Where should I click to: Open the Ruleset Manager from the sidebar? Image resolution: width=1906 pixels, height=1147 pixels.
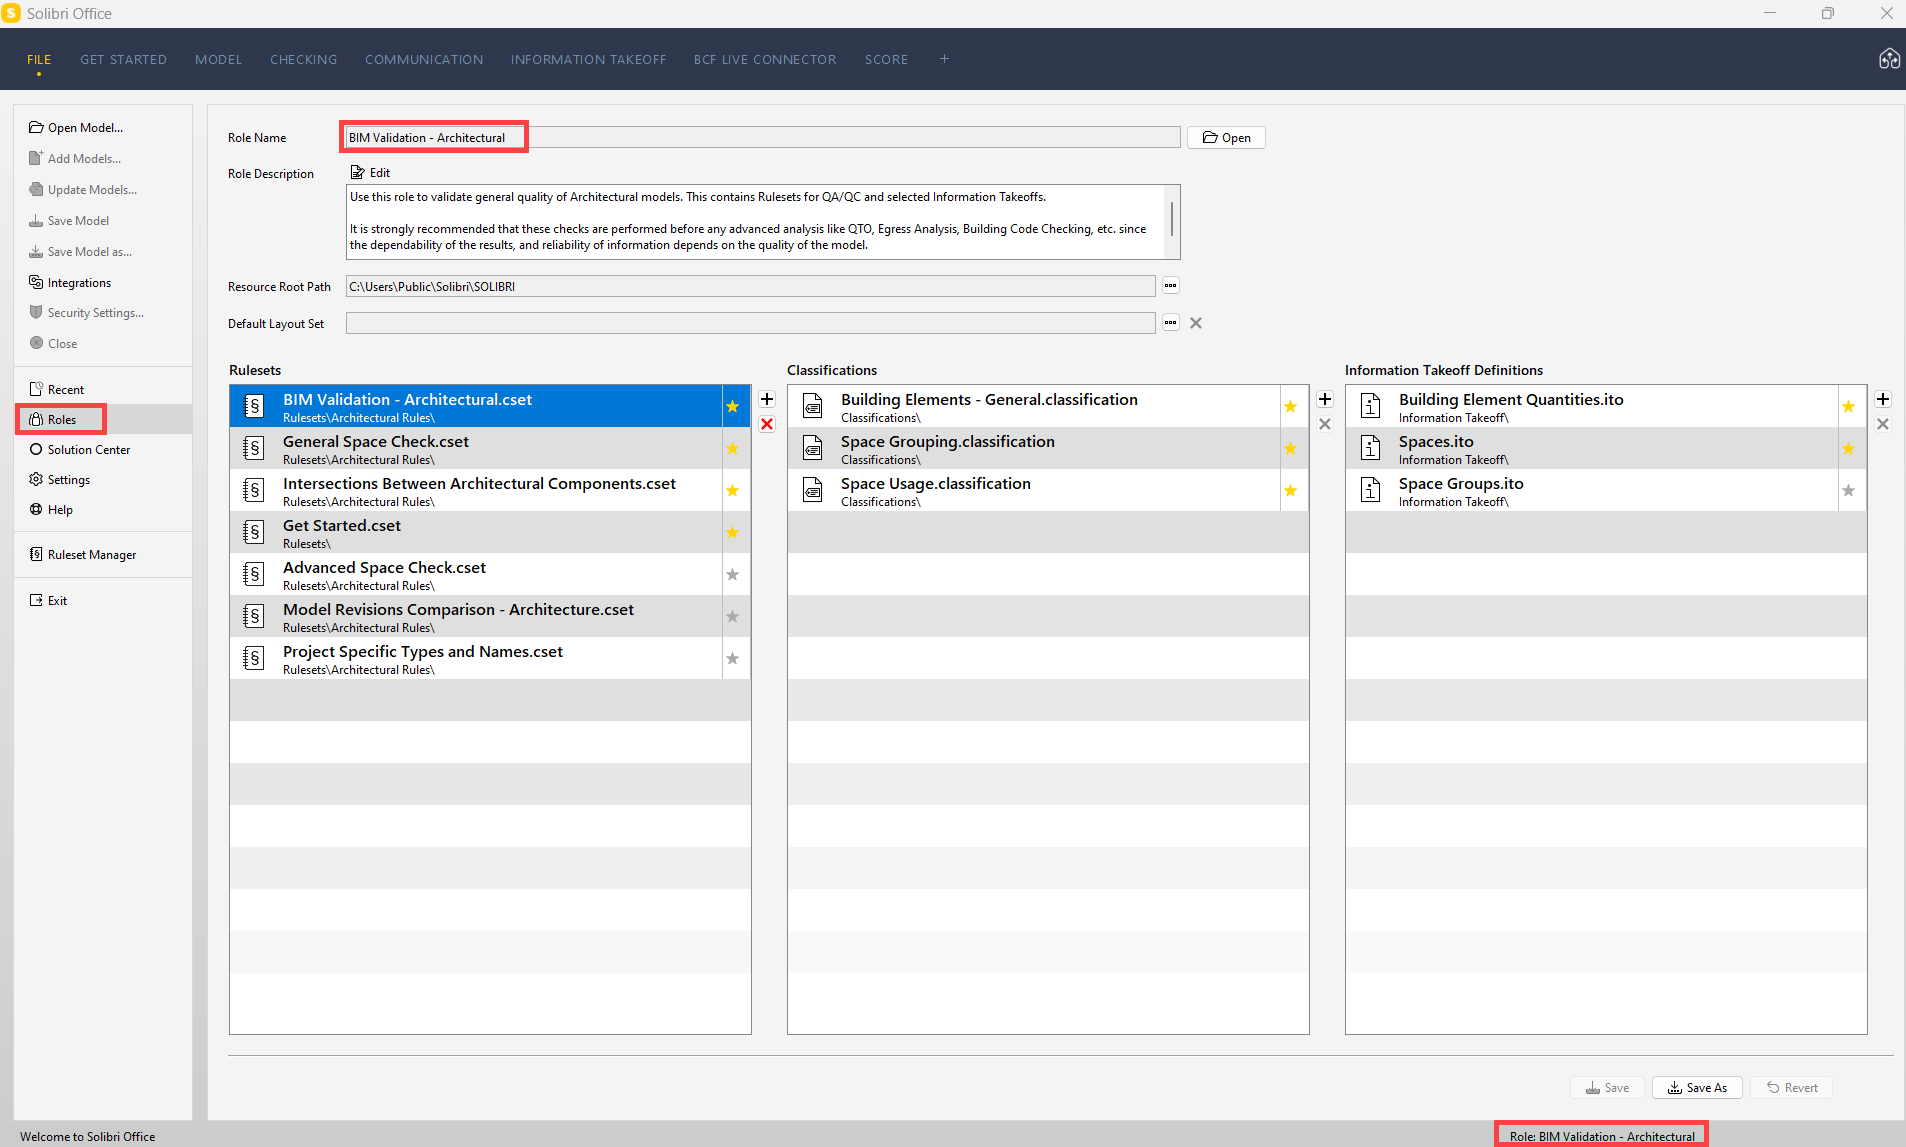pos(92,554)
